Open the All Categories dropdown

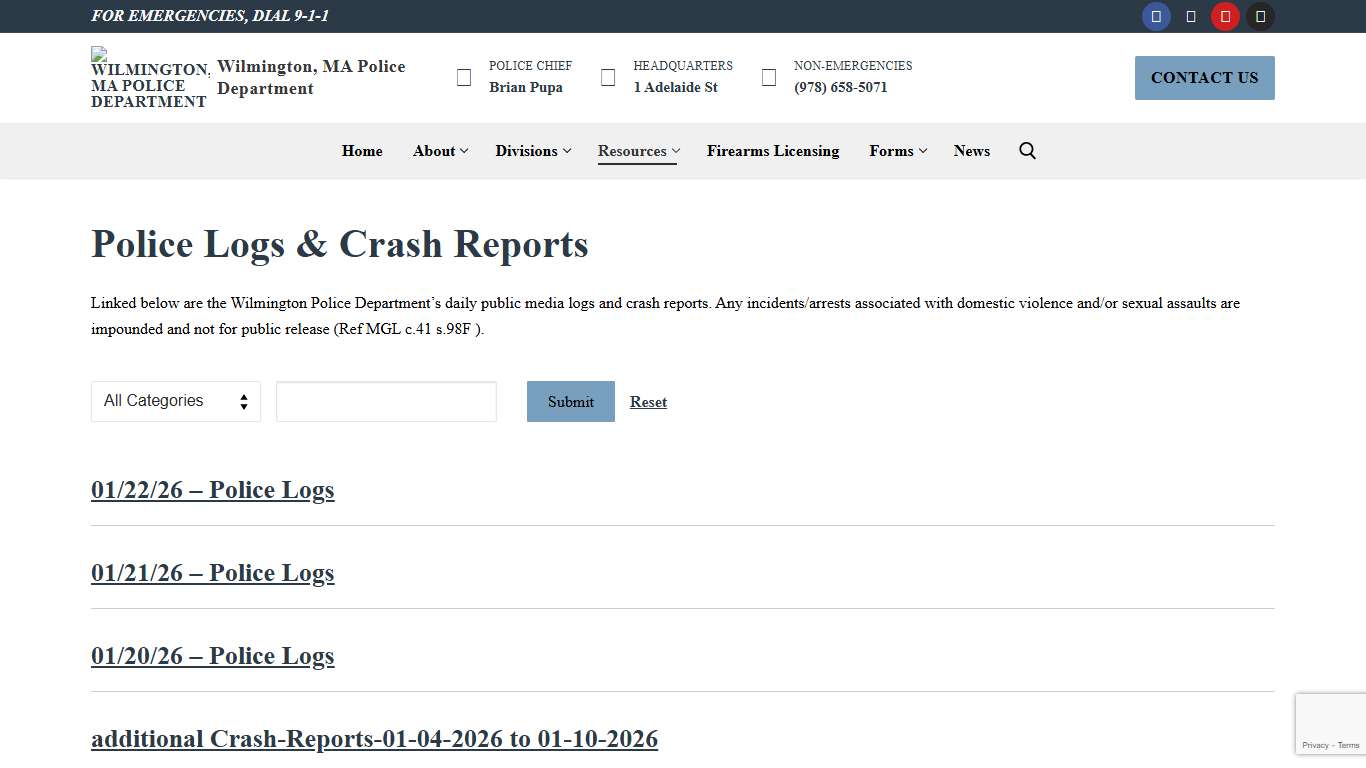(175, 401)
